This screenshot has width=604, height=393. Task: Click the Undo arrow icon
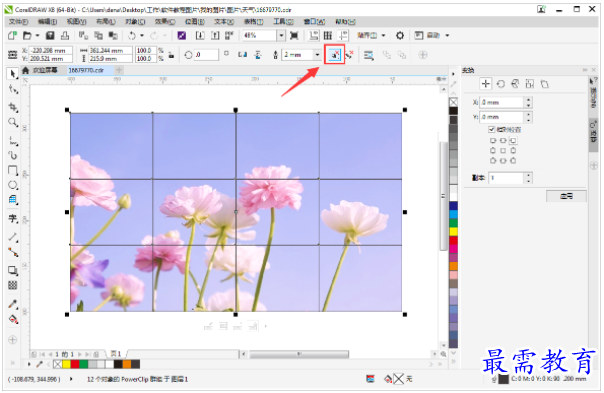132,35
